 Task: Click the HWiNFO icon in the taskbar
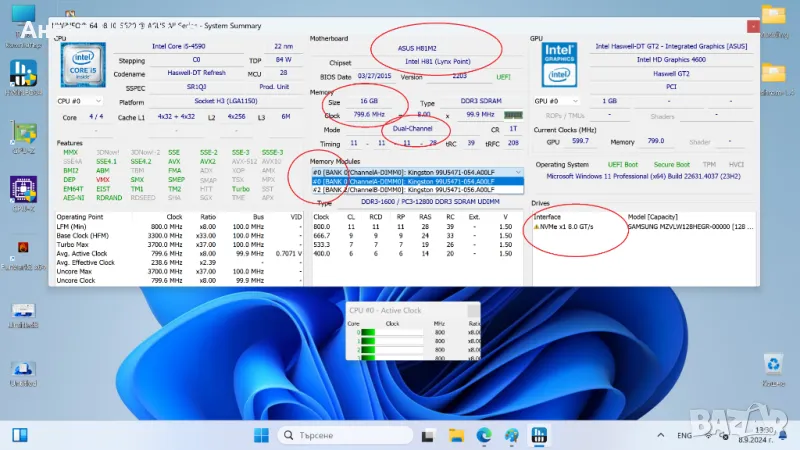coord(538,435)
